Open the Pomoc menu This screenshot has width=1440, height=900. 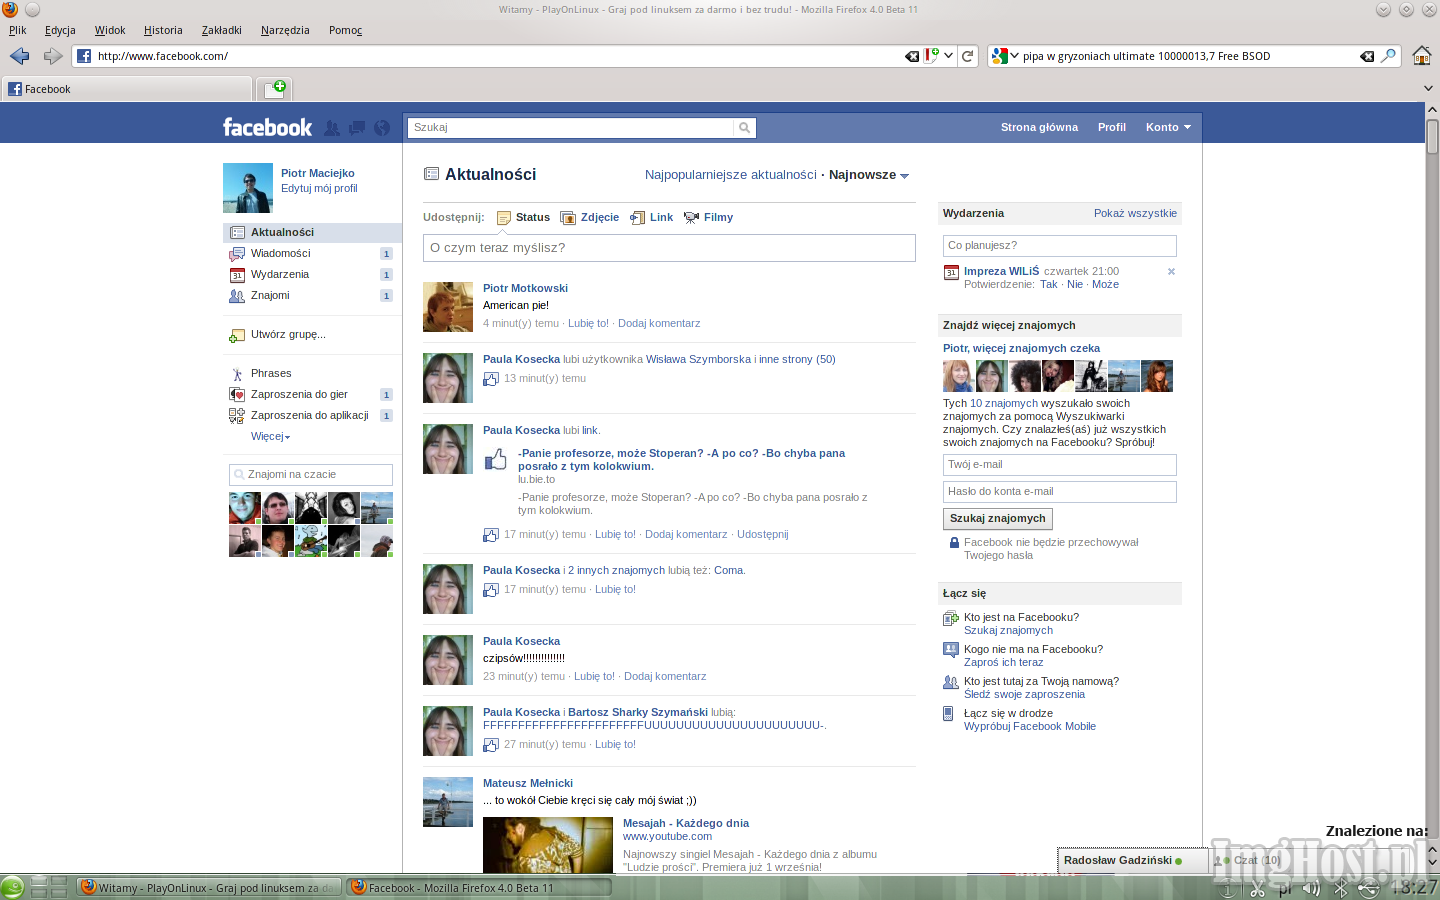(x=345, y=30)
